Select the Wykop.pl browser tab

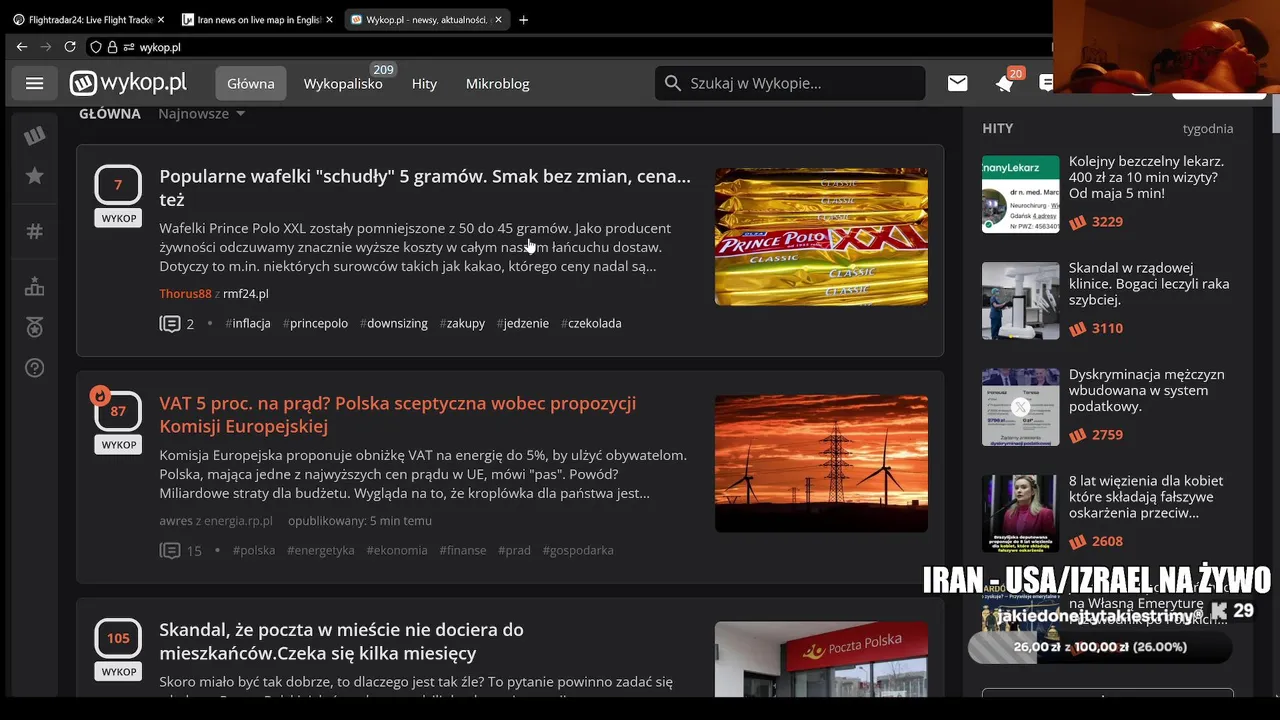pos(426,19)
